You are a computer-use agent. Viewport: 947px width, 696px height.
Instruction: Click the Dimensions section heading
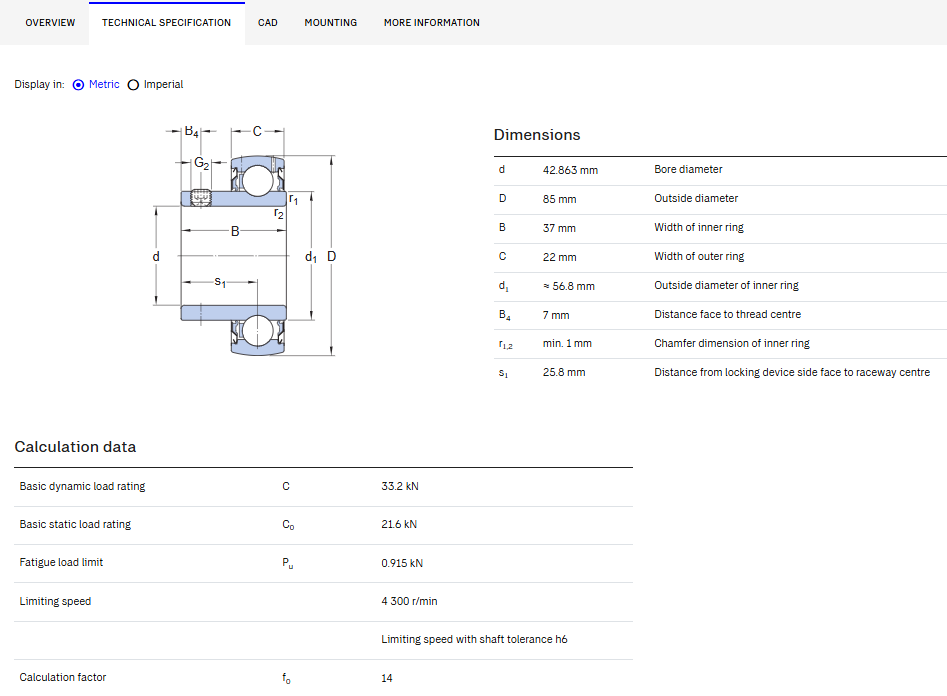pyautogui.click(x=537, y=135)
